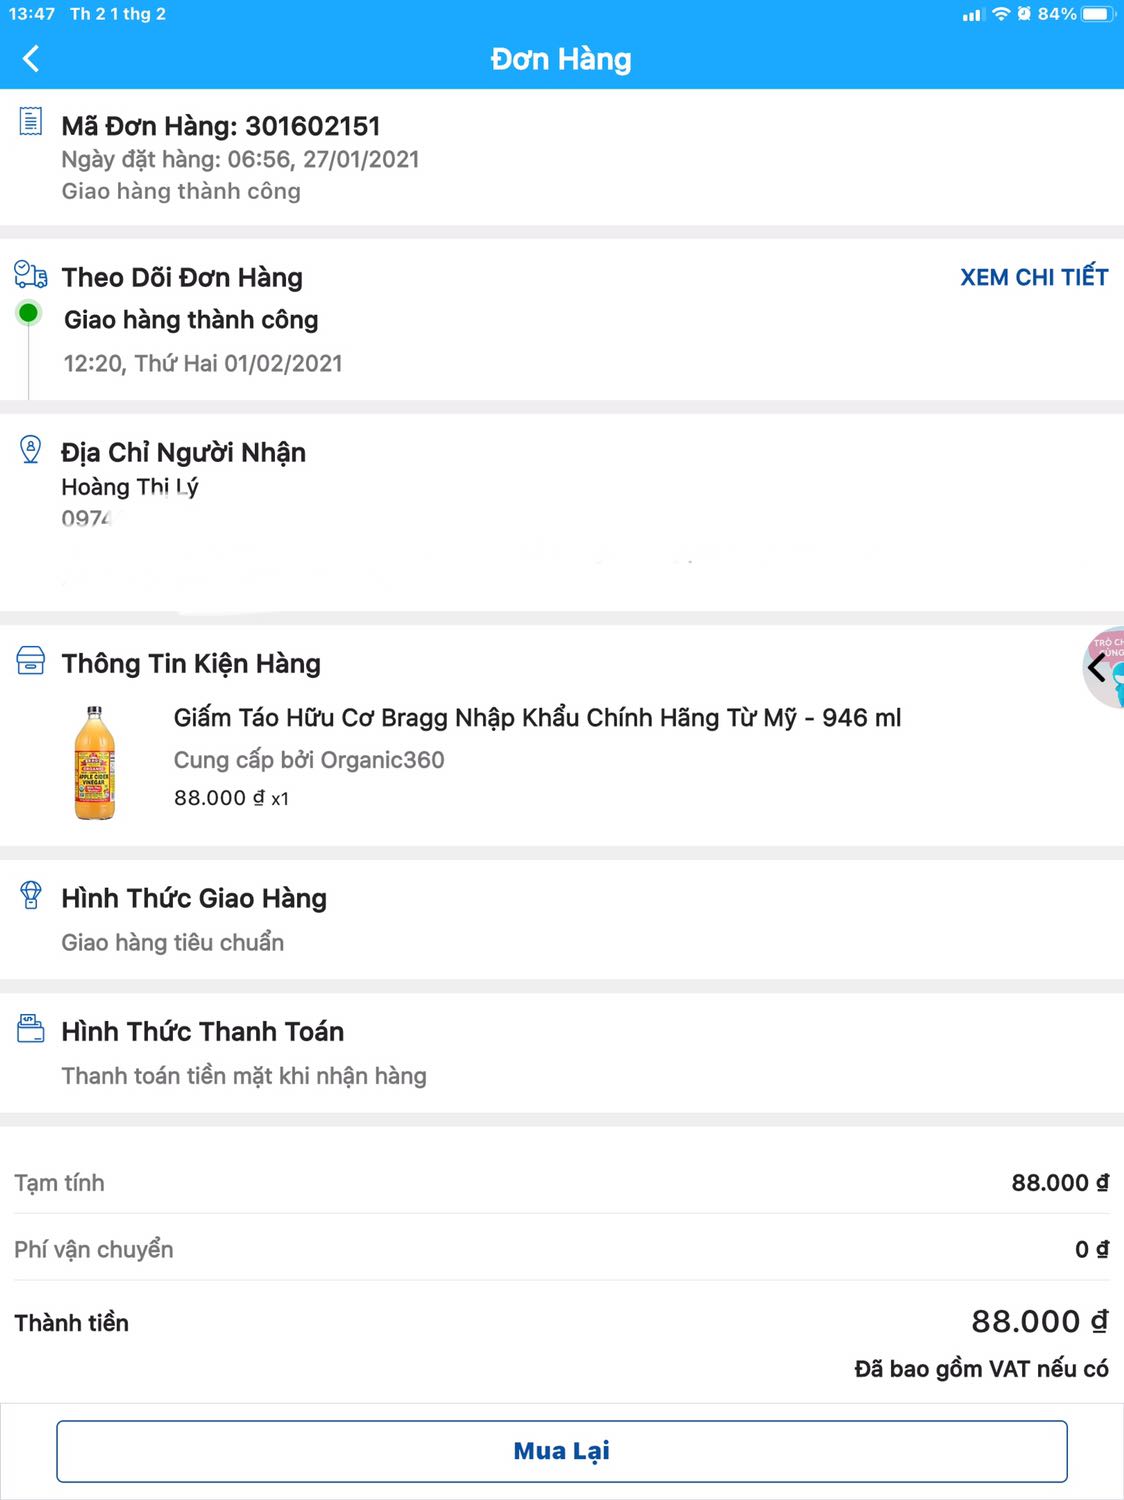
Task: Tap the Wi-Fi indicator in status bar
Action: click(1002, 14)
